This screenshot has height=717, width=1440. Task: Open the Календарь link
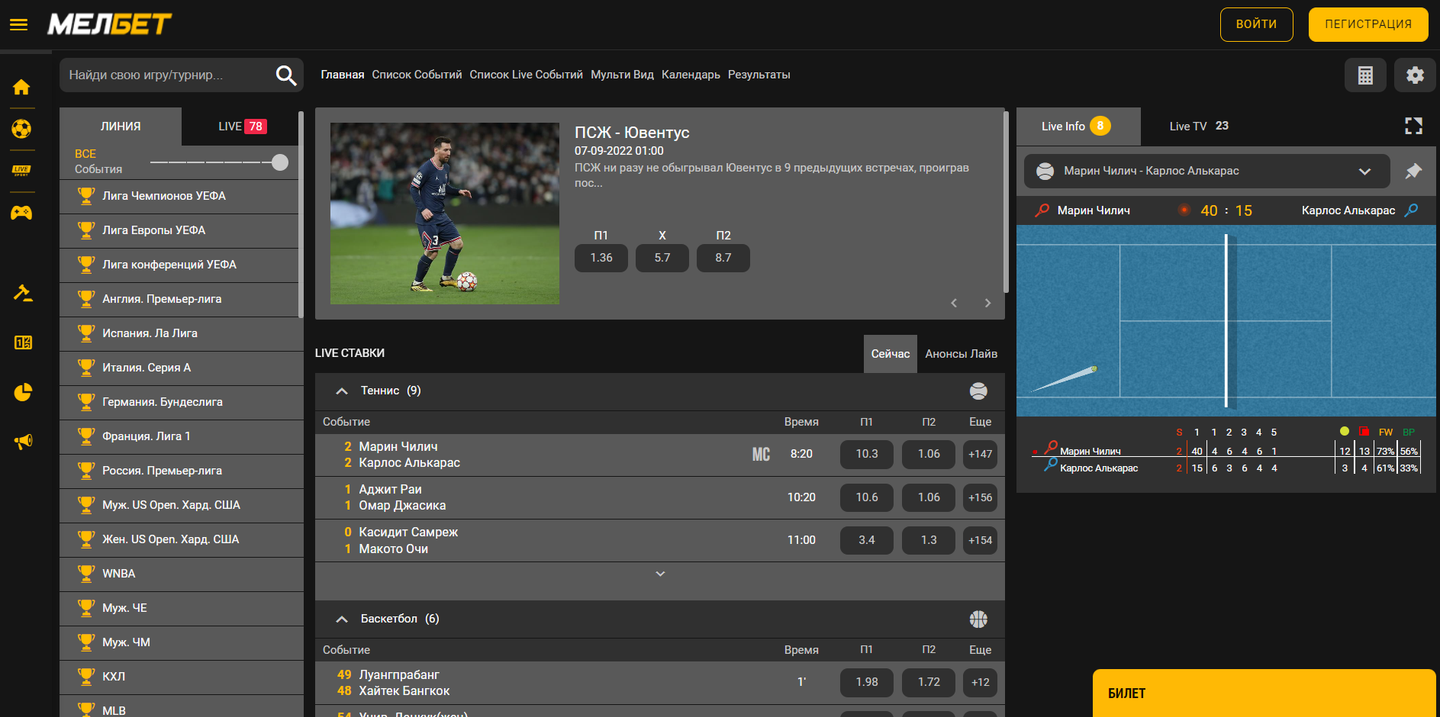pyautogui.click(x=690, y=75)
